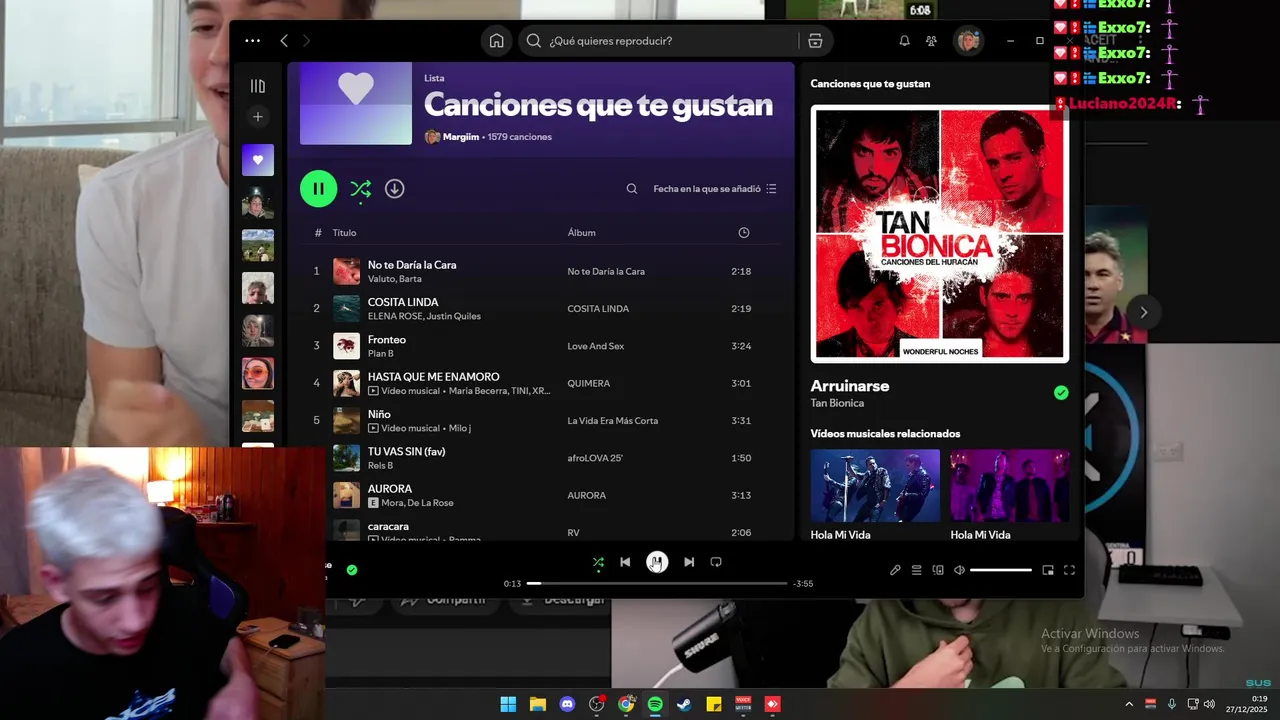This screenshot has width=1280, height=720.
Task: Click the next arrow on the background video
Action: pos(1143,312)
